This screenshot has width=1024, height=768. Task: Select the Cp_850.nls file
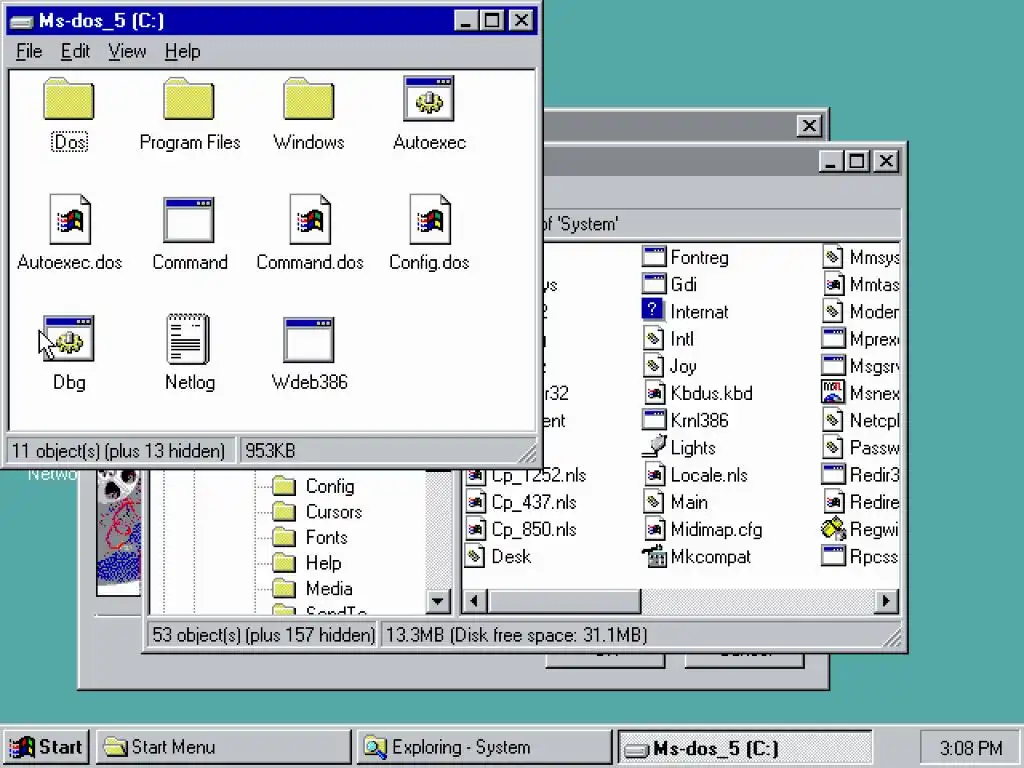(521, 529)
